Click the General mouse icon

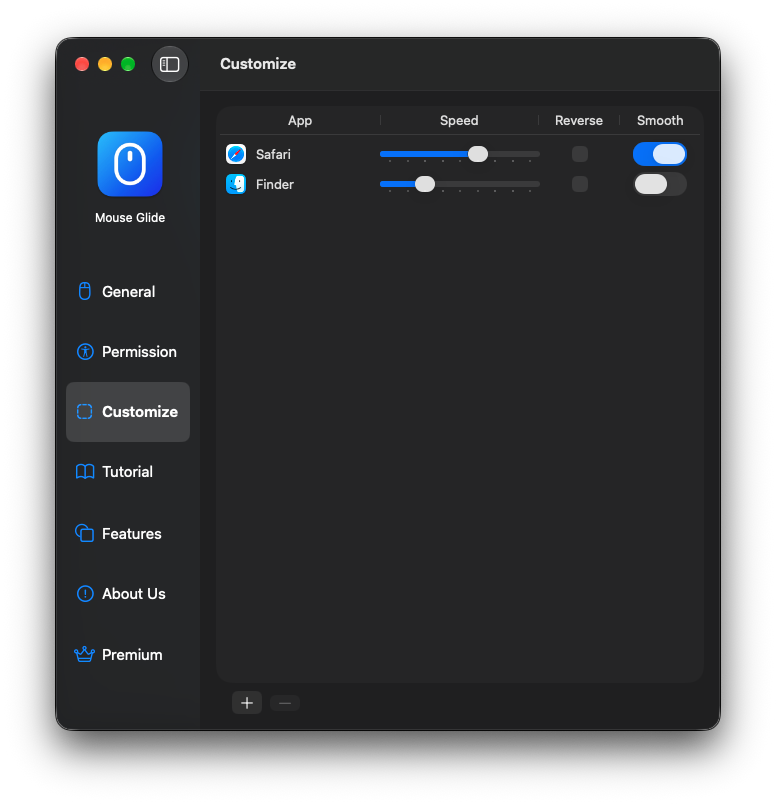[85, 291]
